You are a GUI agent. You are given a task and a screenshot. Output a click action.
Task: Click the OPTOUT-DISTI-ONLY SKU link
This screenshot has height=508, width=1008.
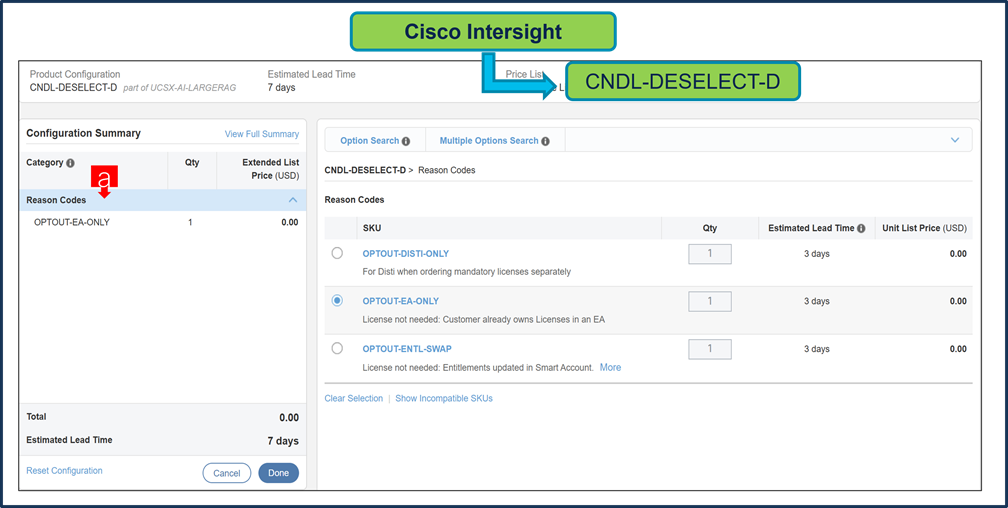tap(405, 254)
